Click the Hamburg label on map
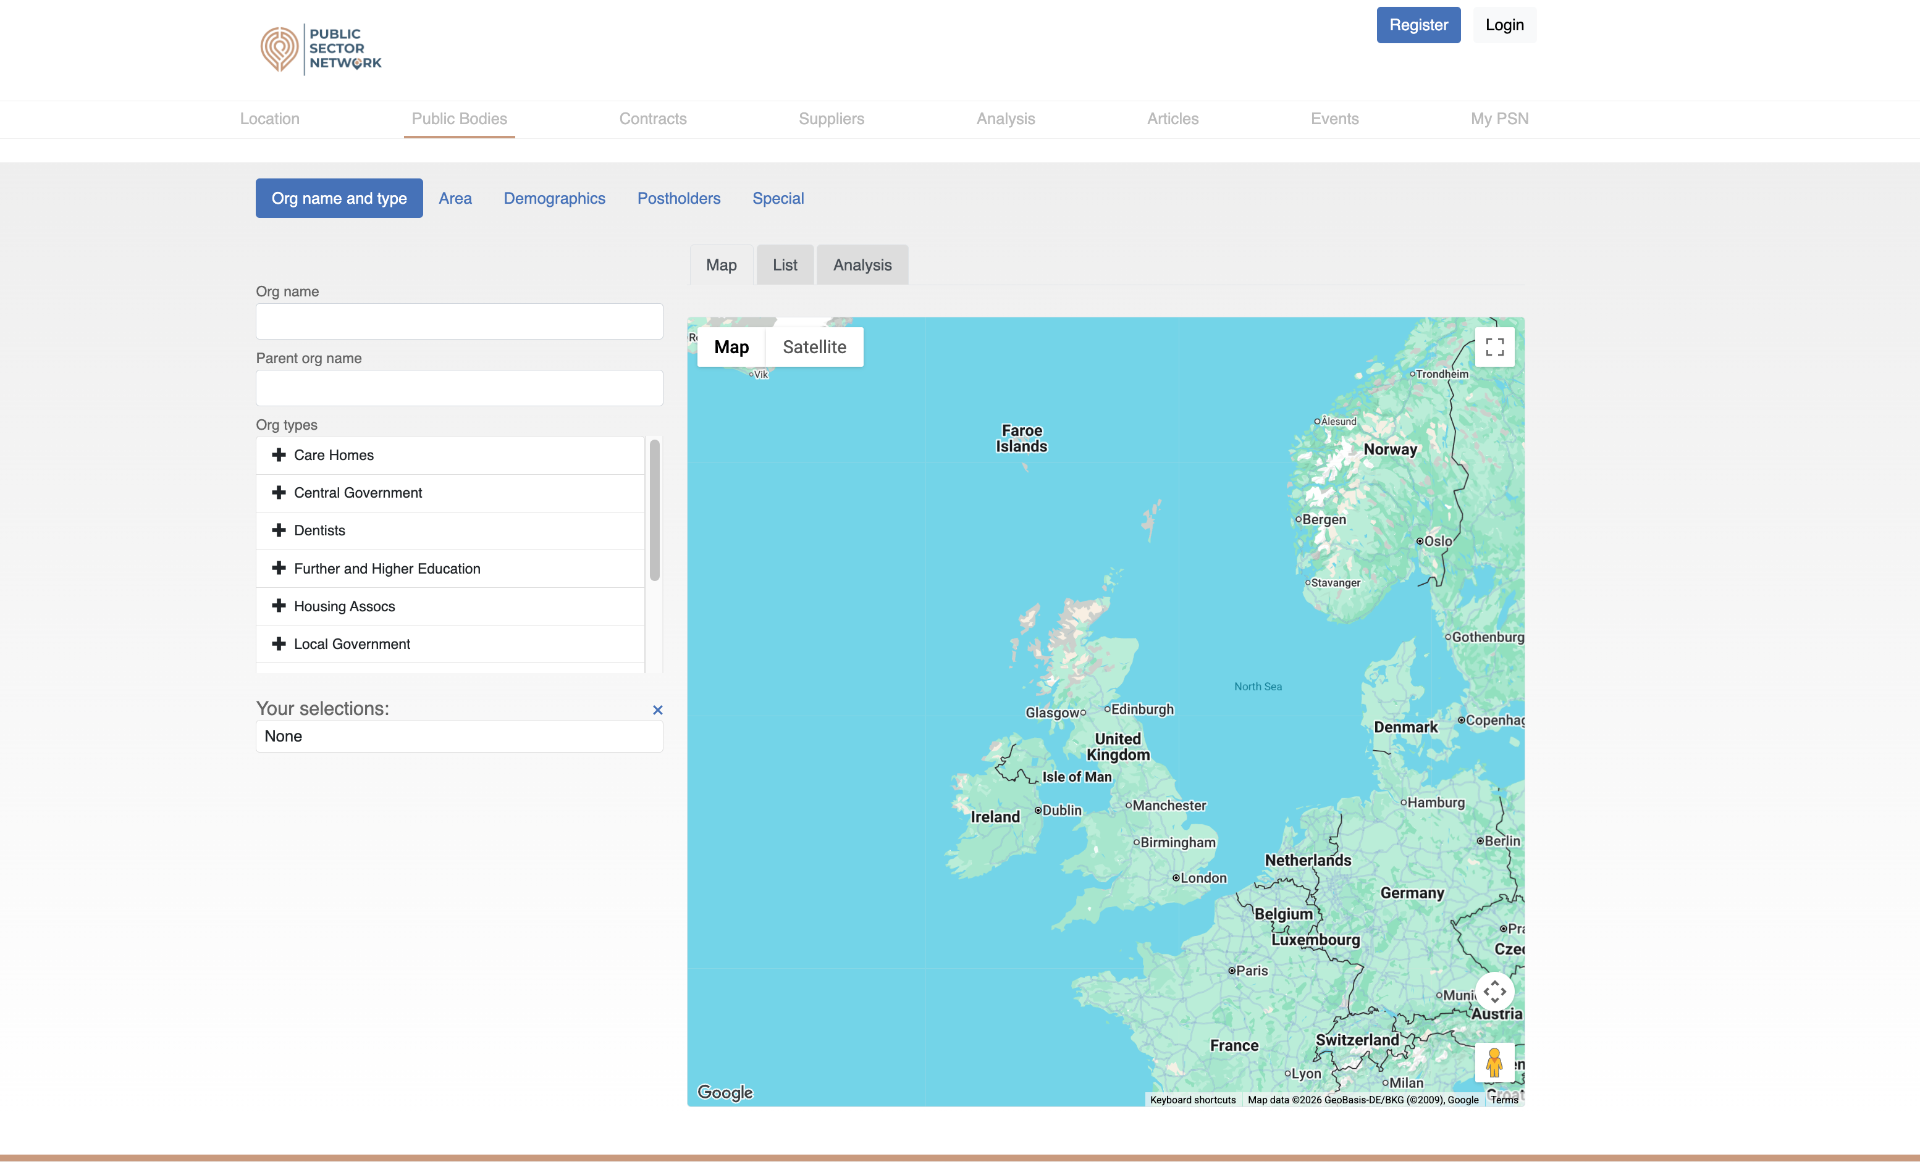 click(1436, 802)
